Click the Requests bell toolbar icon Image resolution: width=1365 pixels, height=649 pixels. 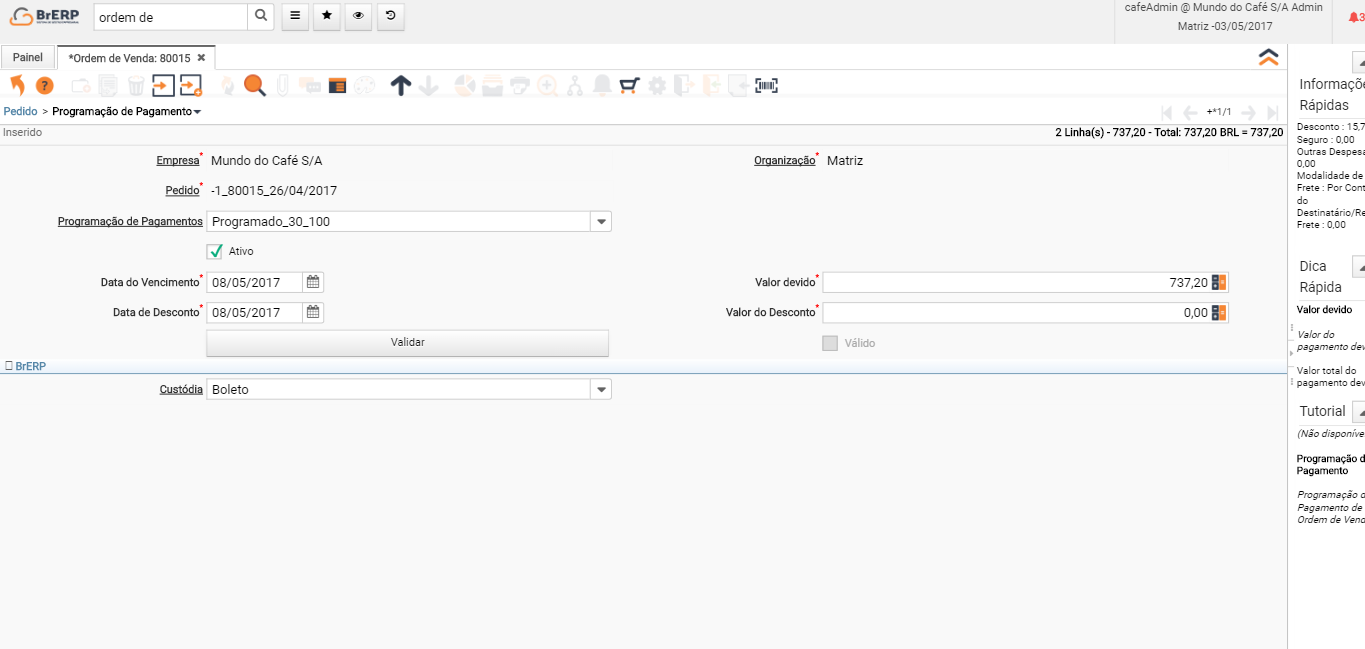click(602, 86)
